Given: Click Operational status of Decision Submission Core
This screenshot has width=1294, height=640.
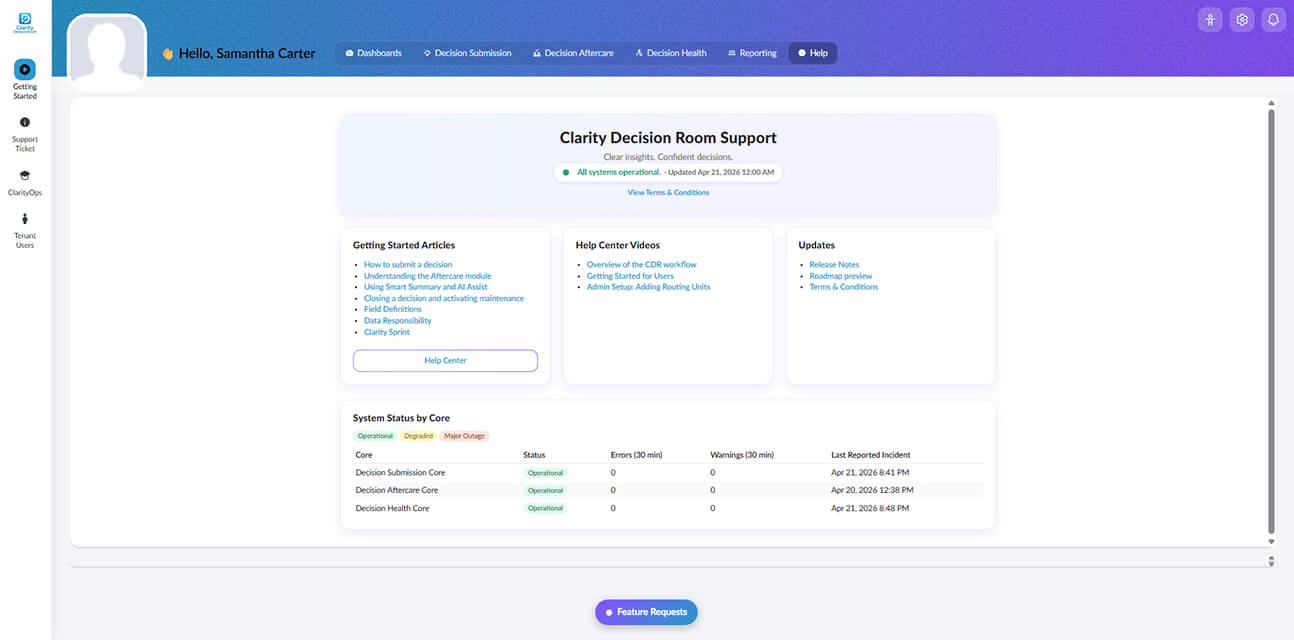Looking at the screenshot, I should 545,473.
